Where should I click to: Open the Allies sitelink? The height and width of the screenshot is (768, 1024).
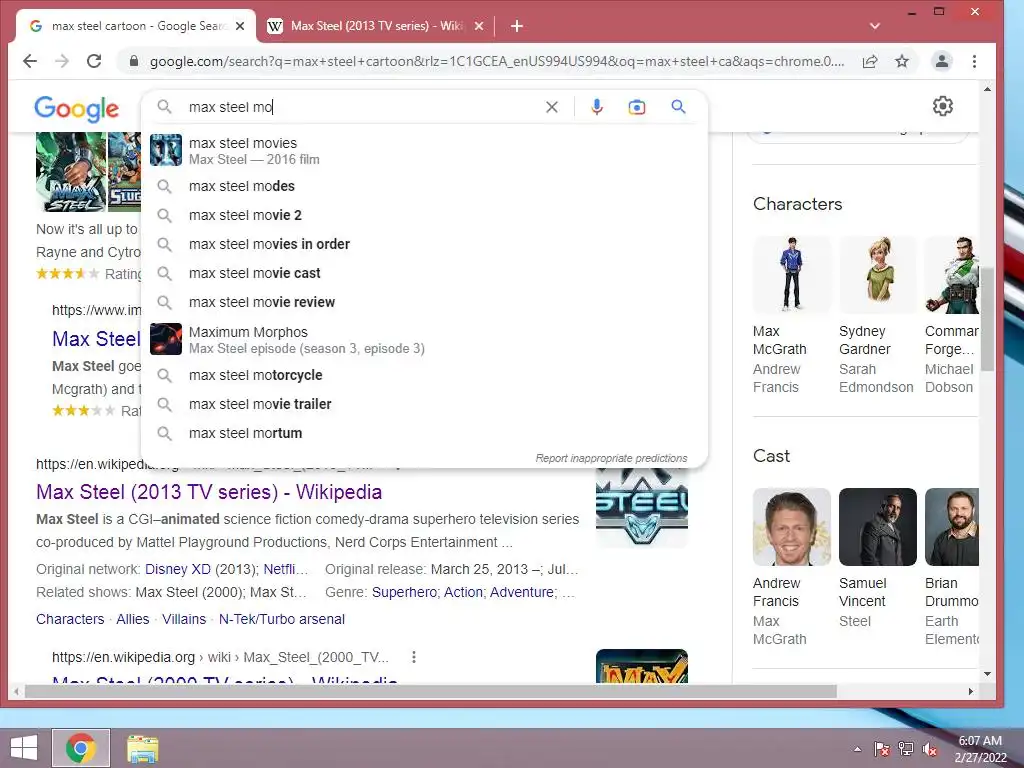pos(133,619)
